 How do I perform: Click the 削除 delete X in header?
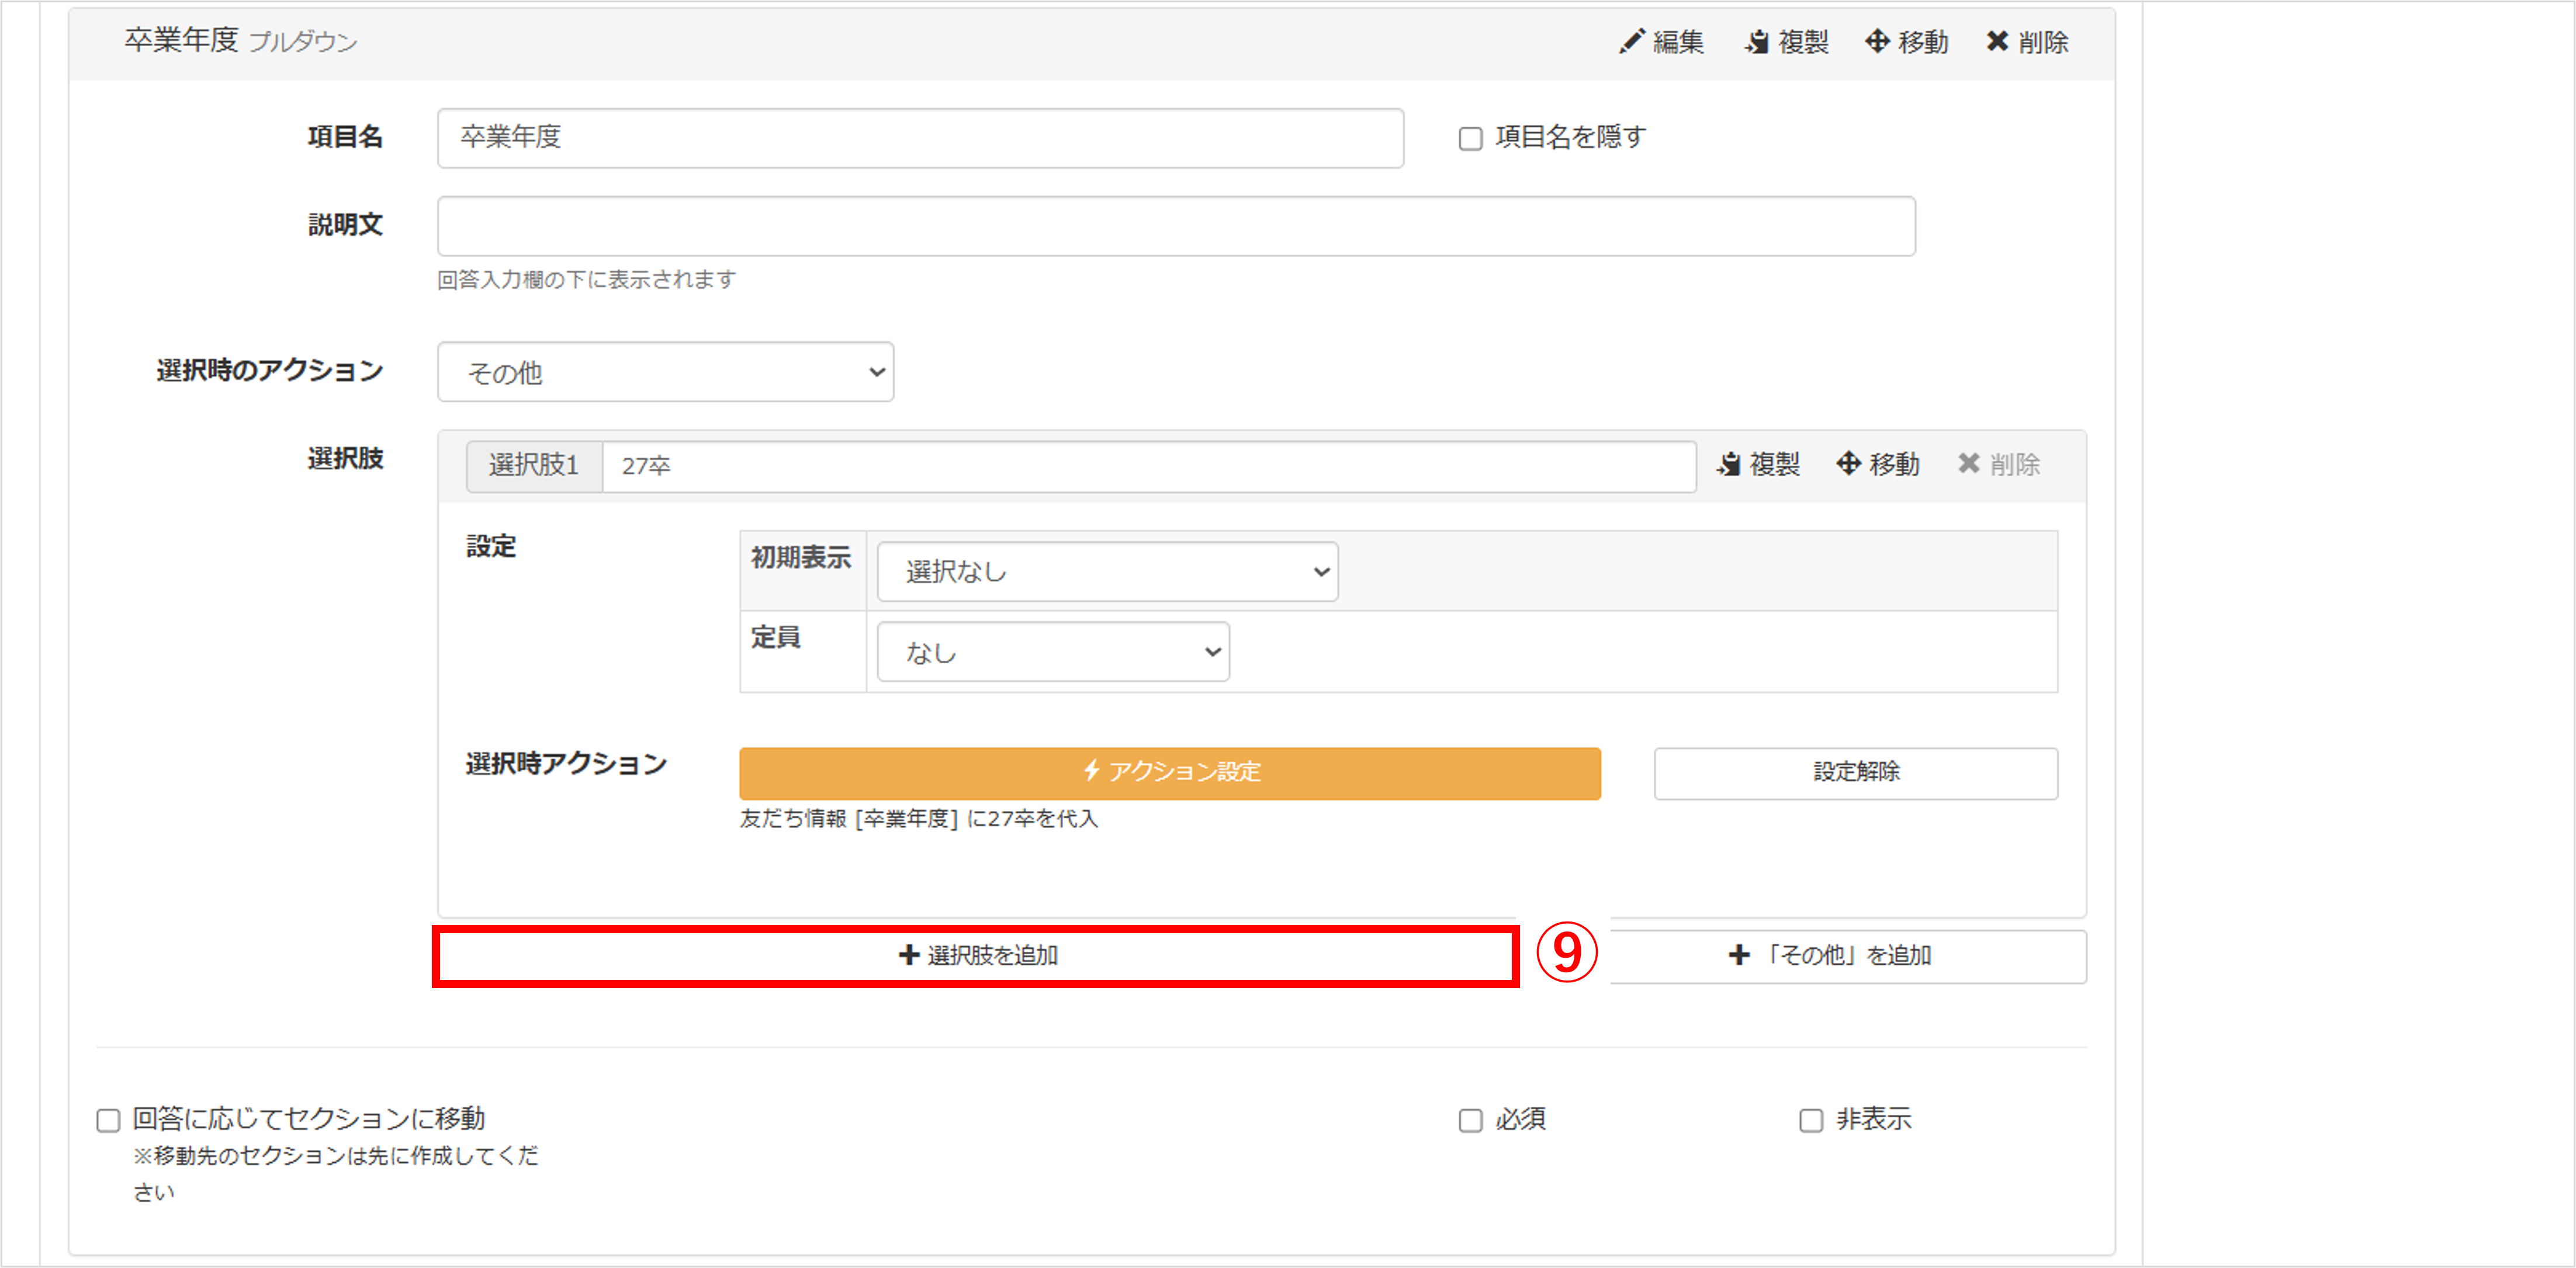click(1997, 41)
